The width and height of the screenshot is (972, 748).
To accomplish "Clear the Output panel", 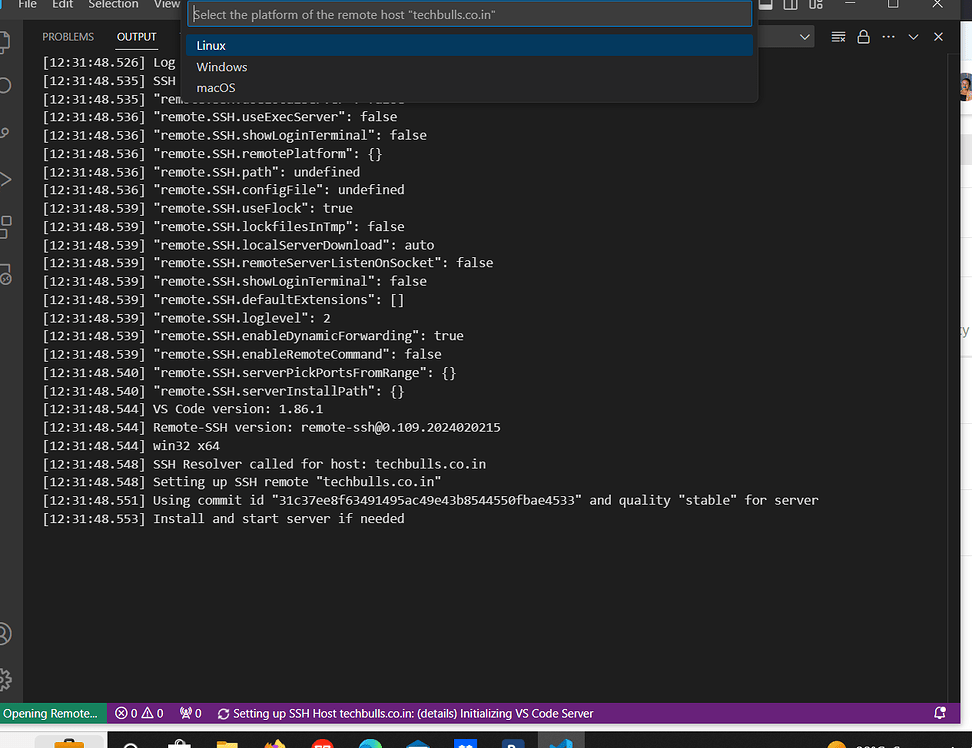I will pos(838,36).
